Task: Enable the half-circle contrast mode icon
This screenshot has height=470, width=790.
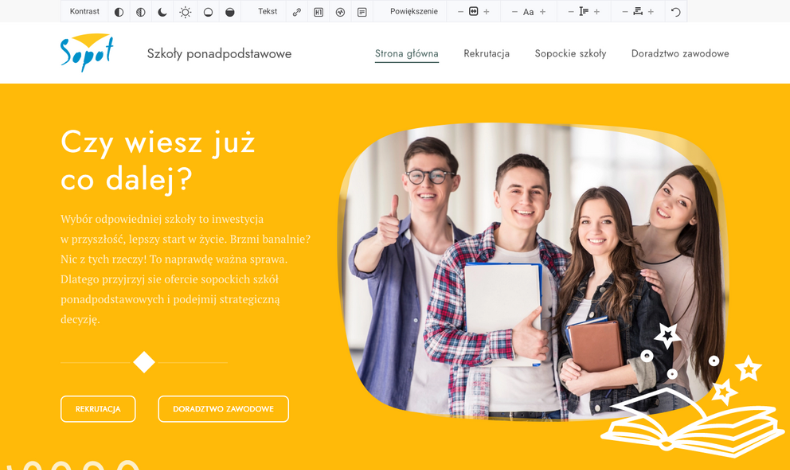Action: point(119,12)
